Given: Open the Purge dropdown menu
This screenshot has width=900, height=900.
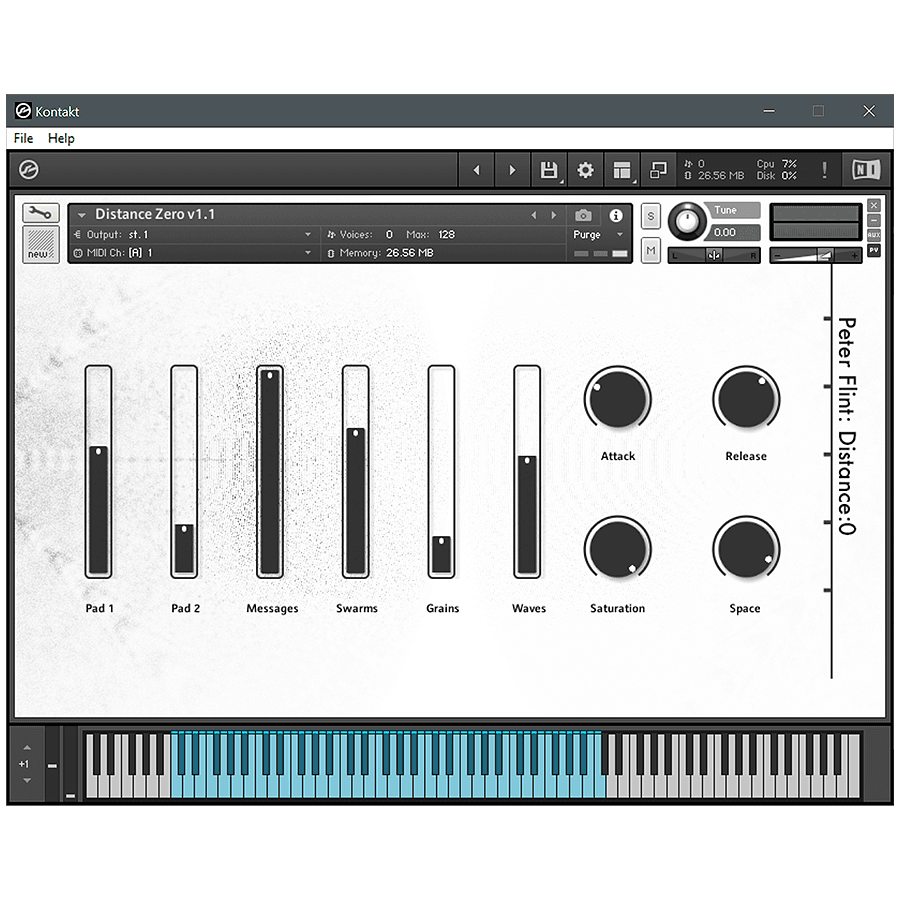Looking at the screenshot, I should coord(599,234).
